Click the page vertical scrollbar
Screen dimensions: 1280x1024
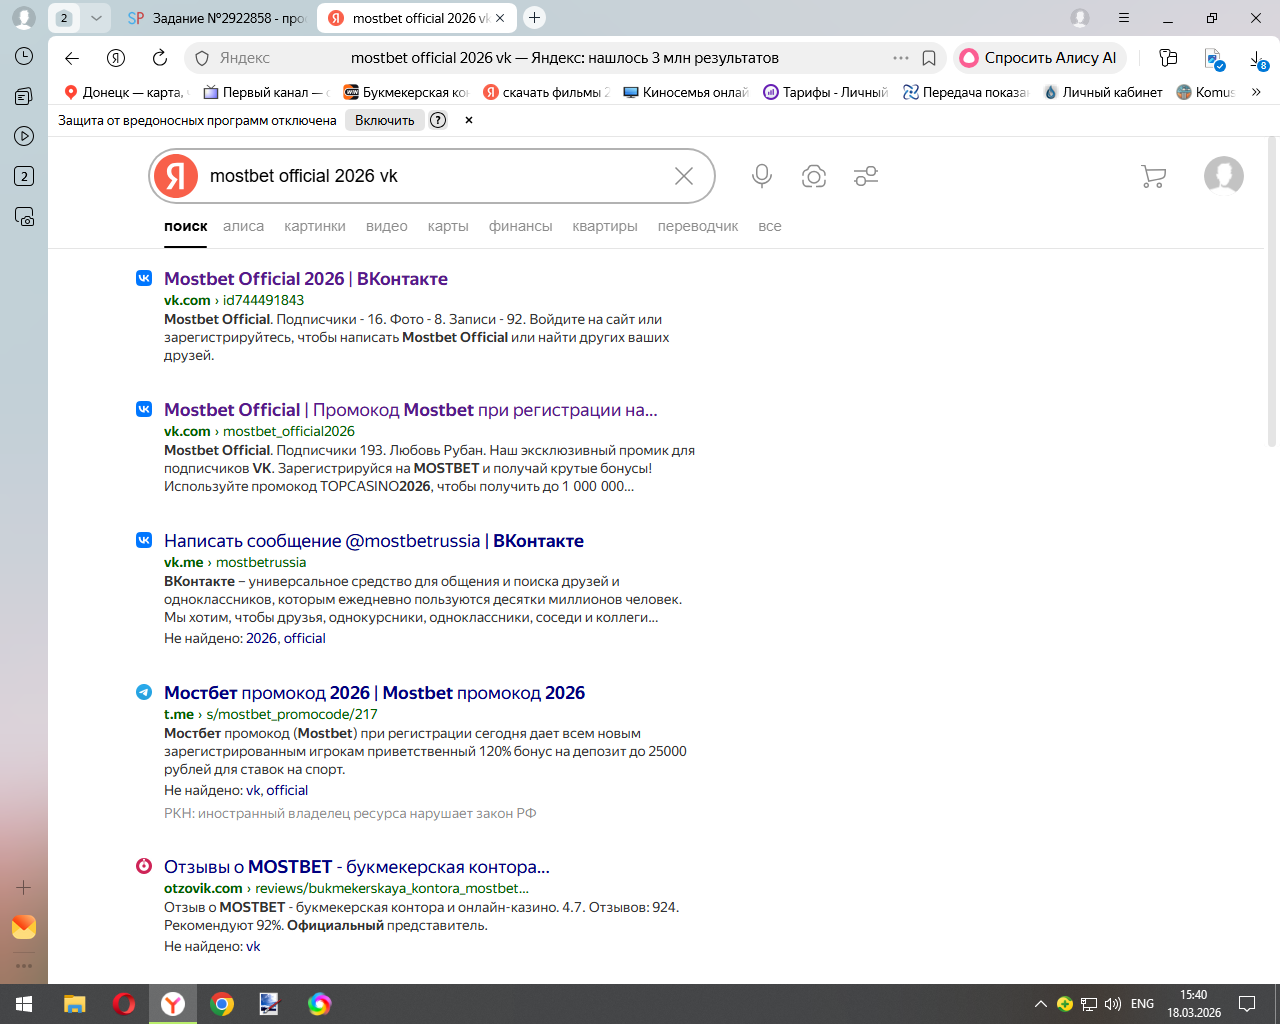(x=1272, y=290)
